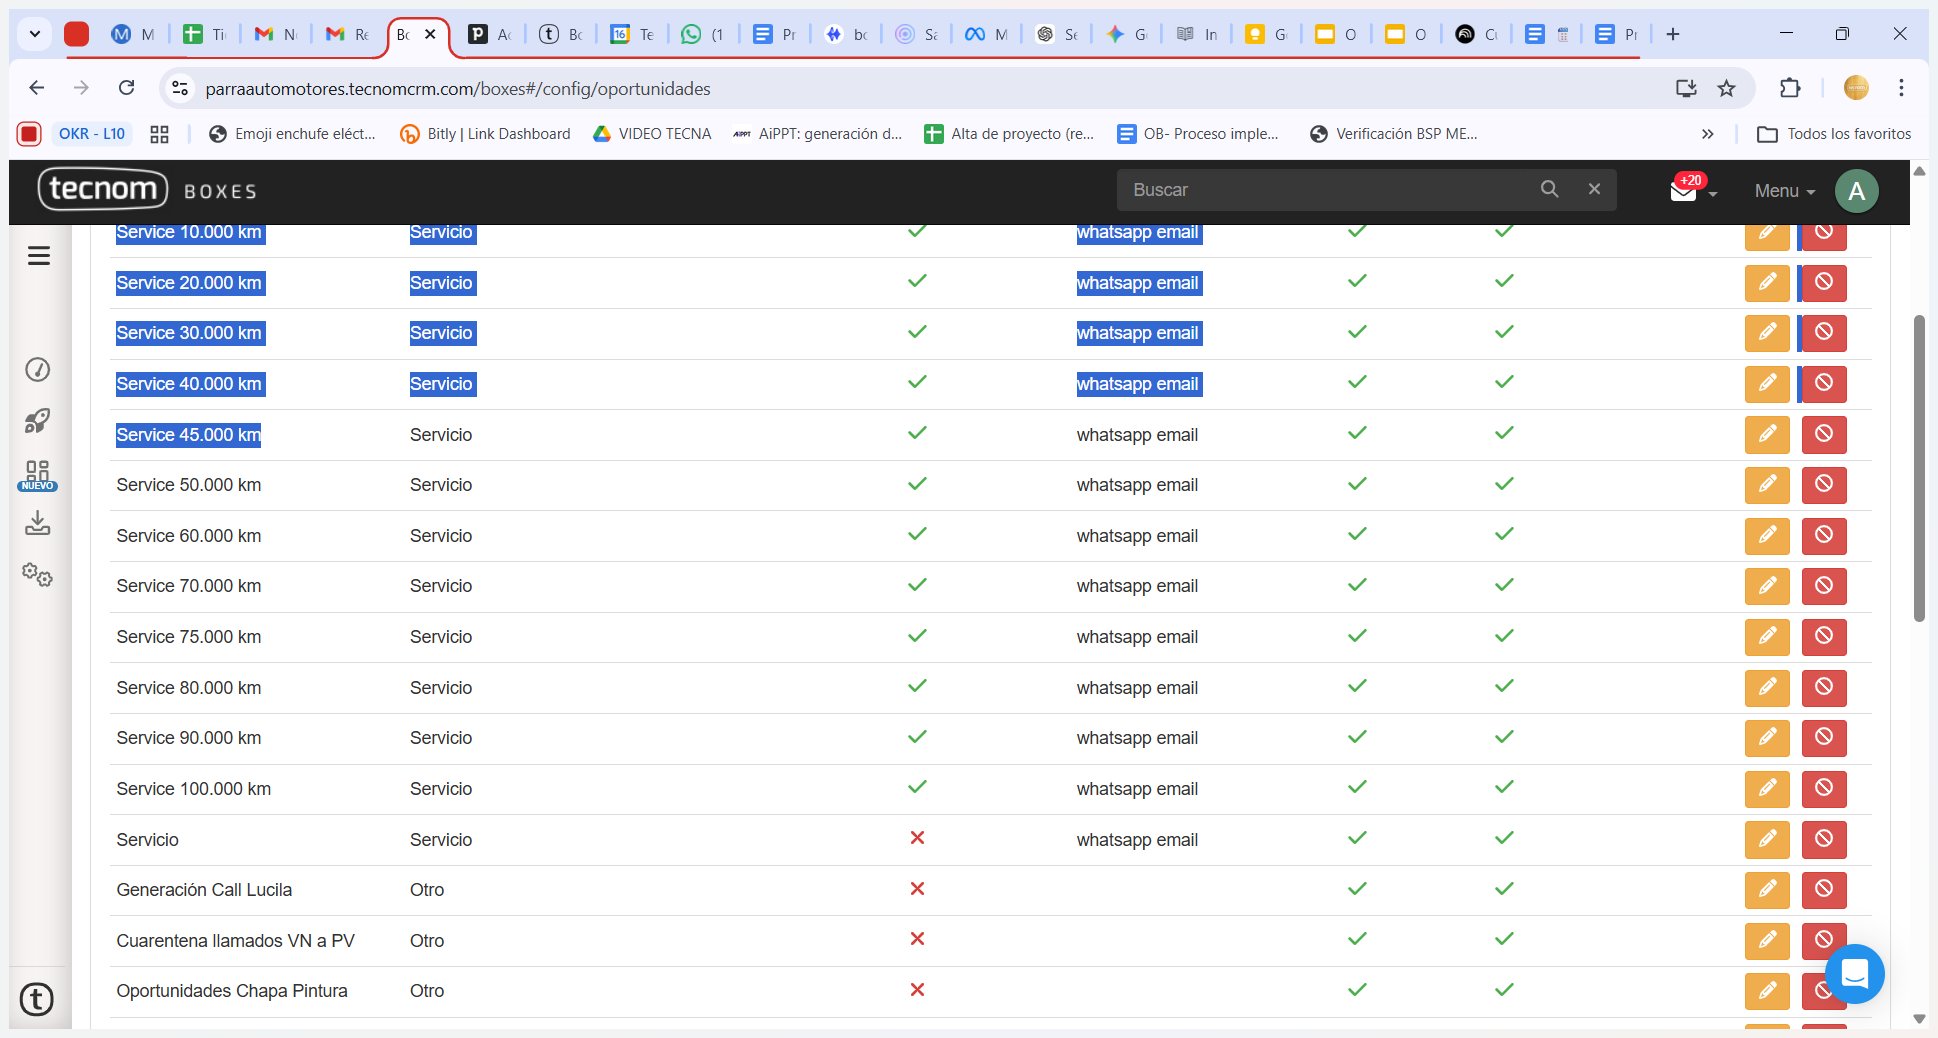Click first green check for Service 70.000 km
Image resolution: width=1938 pixels, height=1038 pixels.
(x=917, y=585)
